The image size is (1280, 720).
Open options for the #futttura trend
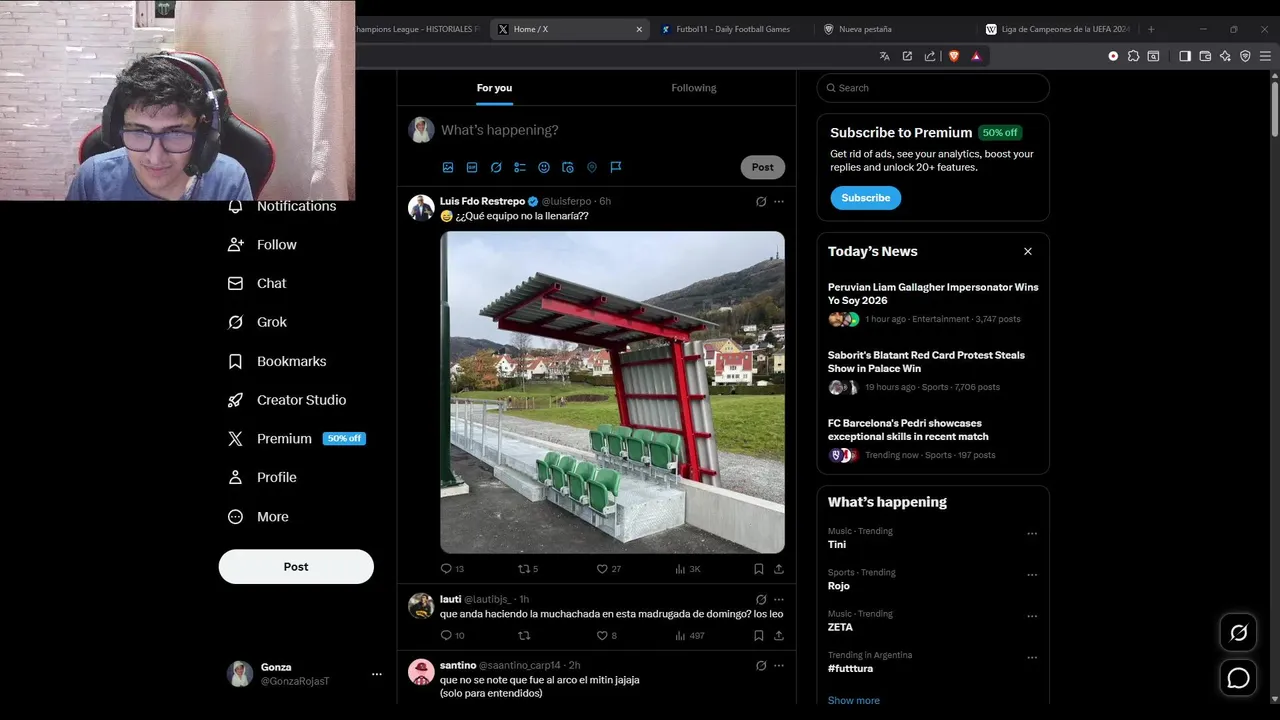1032,658
